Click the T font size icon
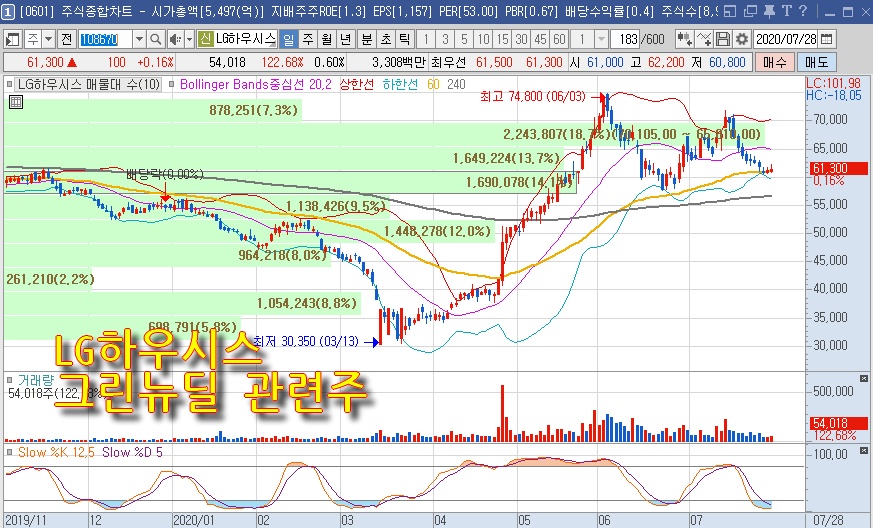Screen dimensions: 873x528 click(787, 11)
